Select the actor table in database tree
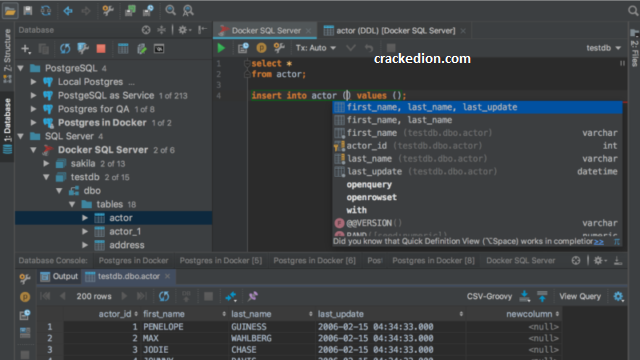Screen dimensions: 640x360 (114, 218)
